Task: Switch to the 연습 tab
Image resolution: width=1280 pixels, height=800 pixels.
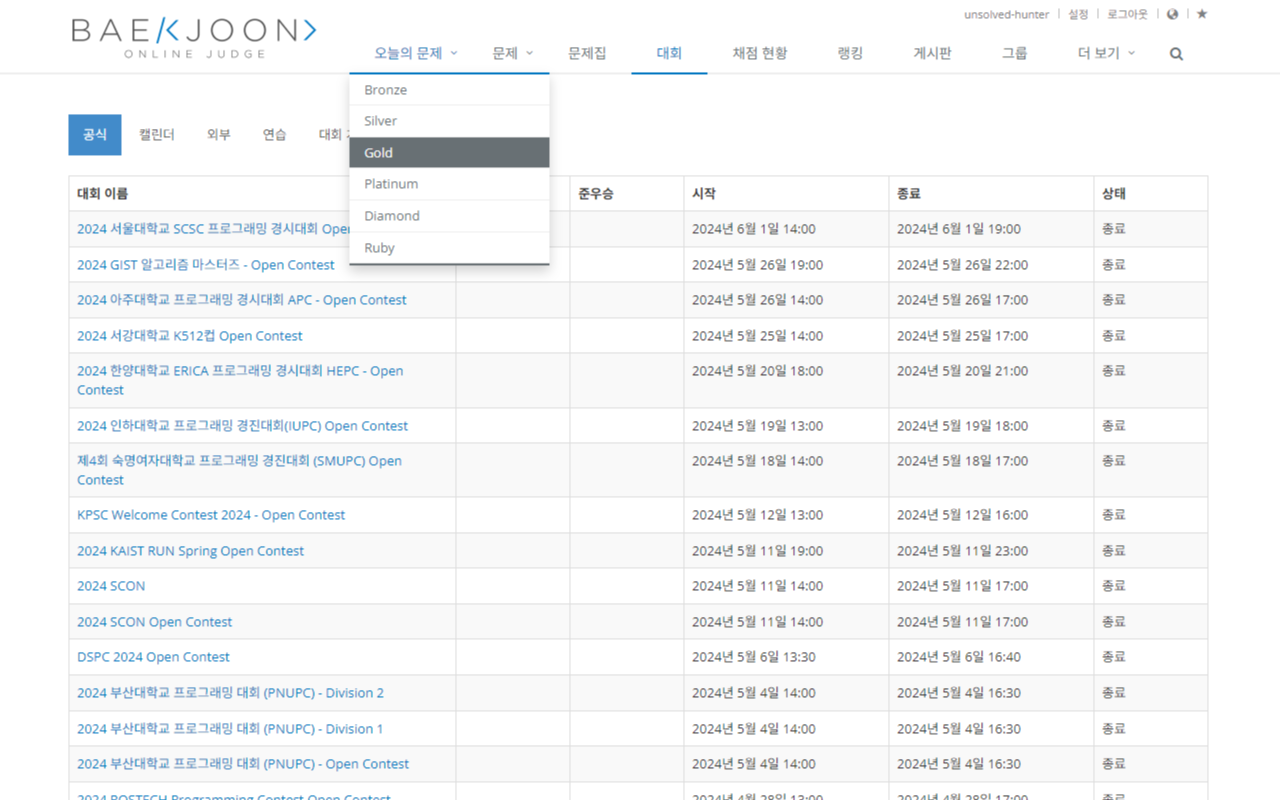Action: (x=274, y=135)
